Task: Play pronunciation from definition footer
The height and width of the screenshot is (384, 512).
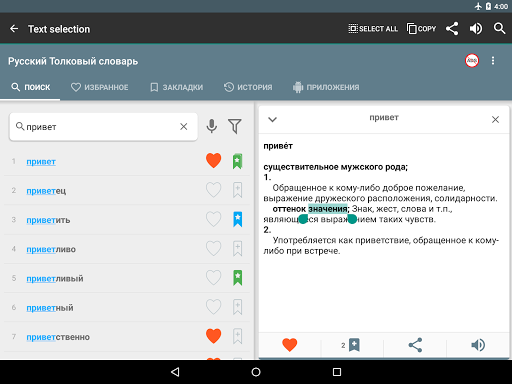Action: point(478,345)
